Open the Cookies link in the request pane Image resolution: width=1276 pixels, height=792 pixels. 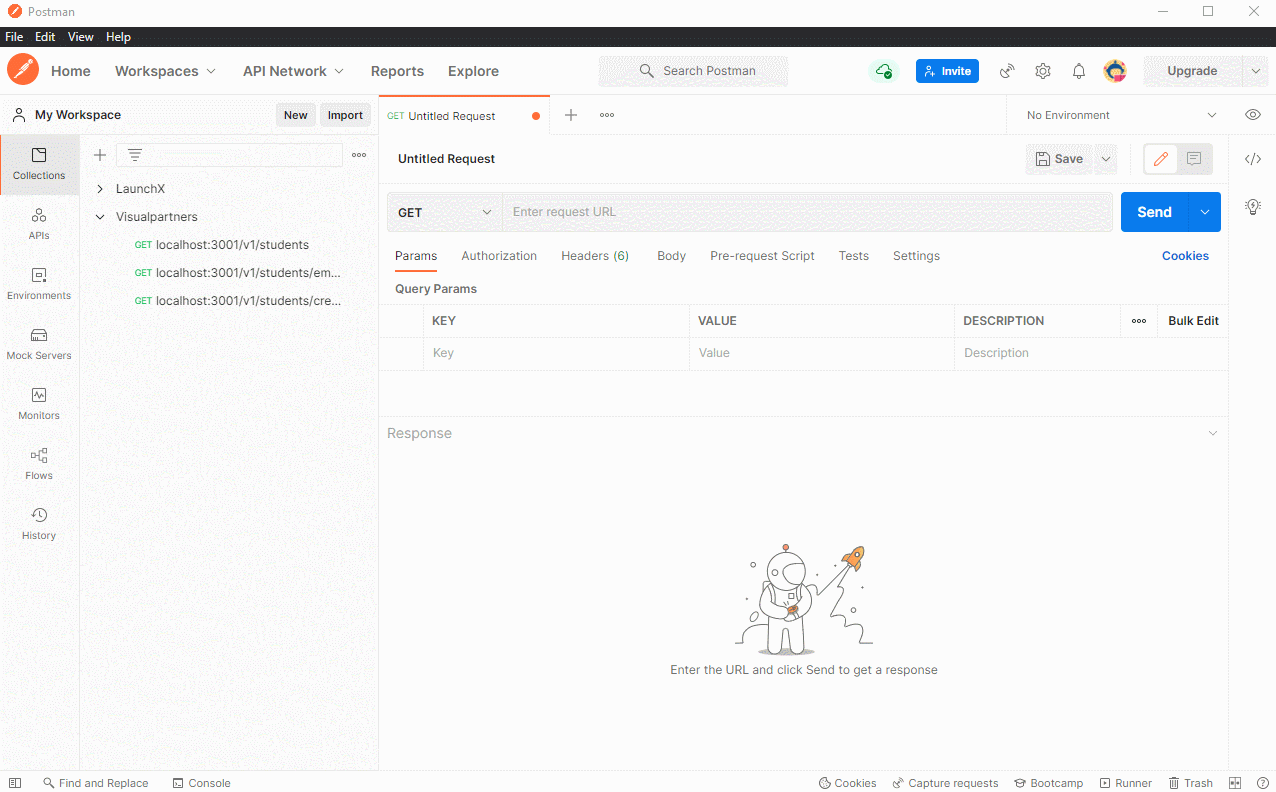coord(1185,256)
